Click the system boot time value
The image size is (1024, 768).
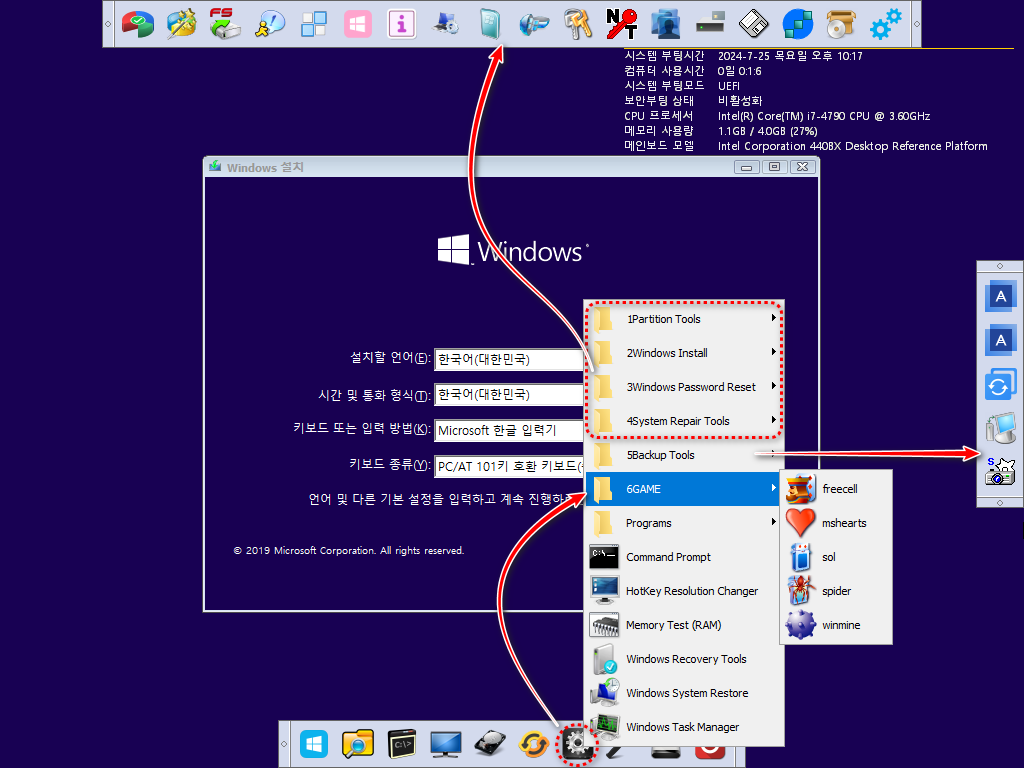click(790, 56)
